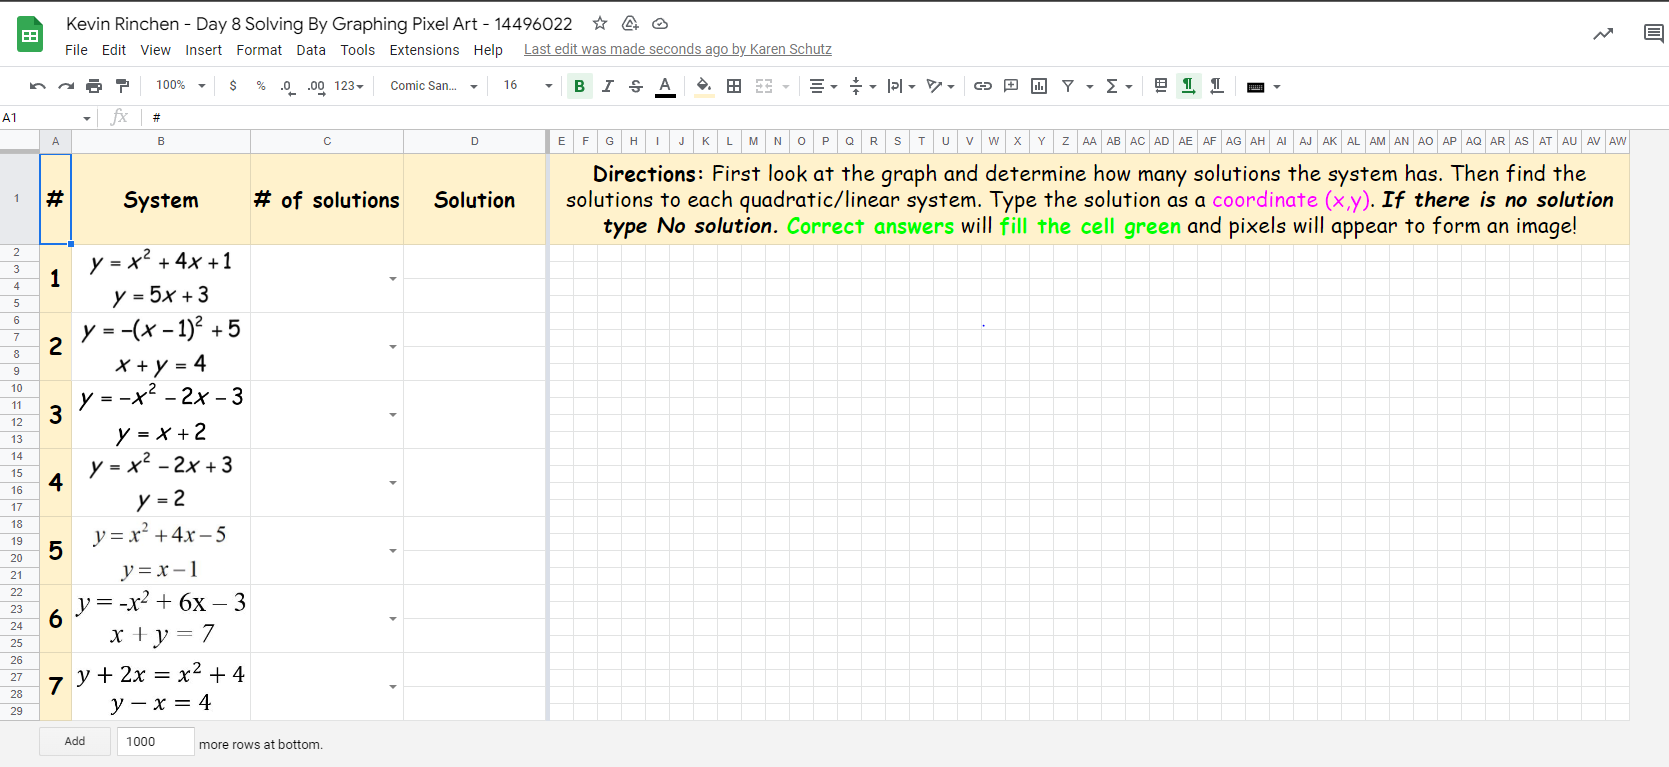Open comment history in top right
Image resolution: width=1669 pixels, height=767 pixels.
(1653, 34)
